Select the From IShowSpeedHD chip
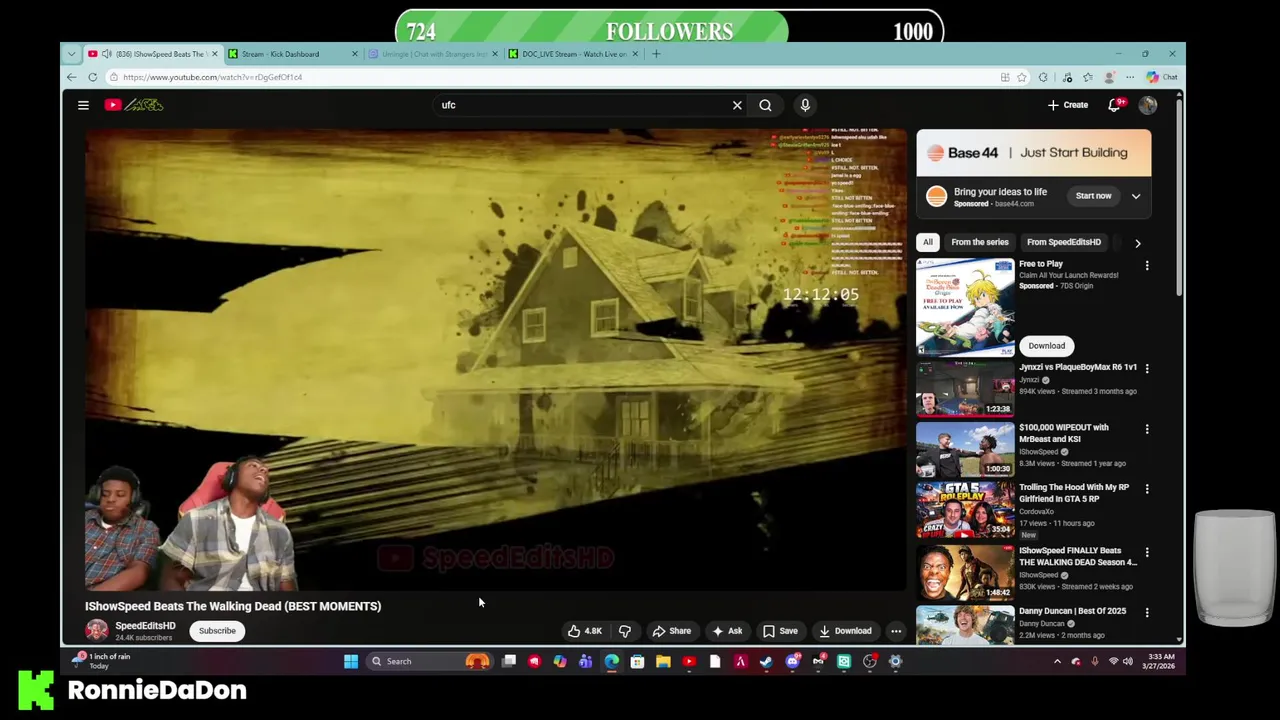The height and width of the screenshot is (720, 1280). click(1064, 242)
